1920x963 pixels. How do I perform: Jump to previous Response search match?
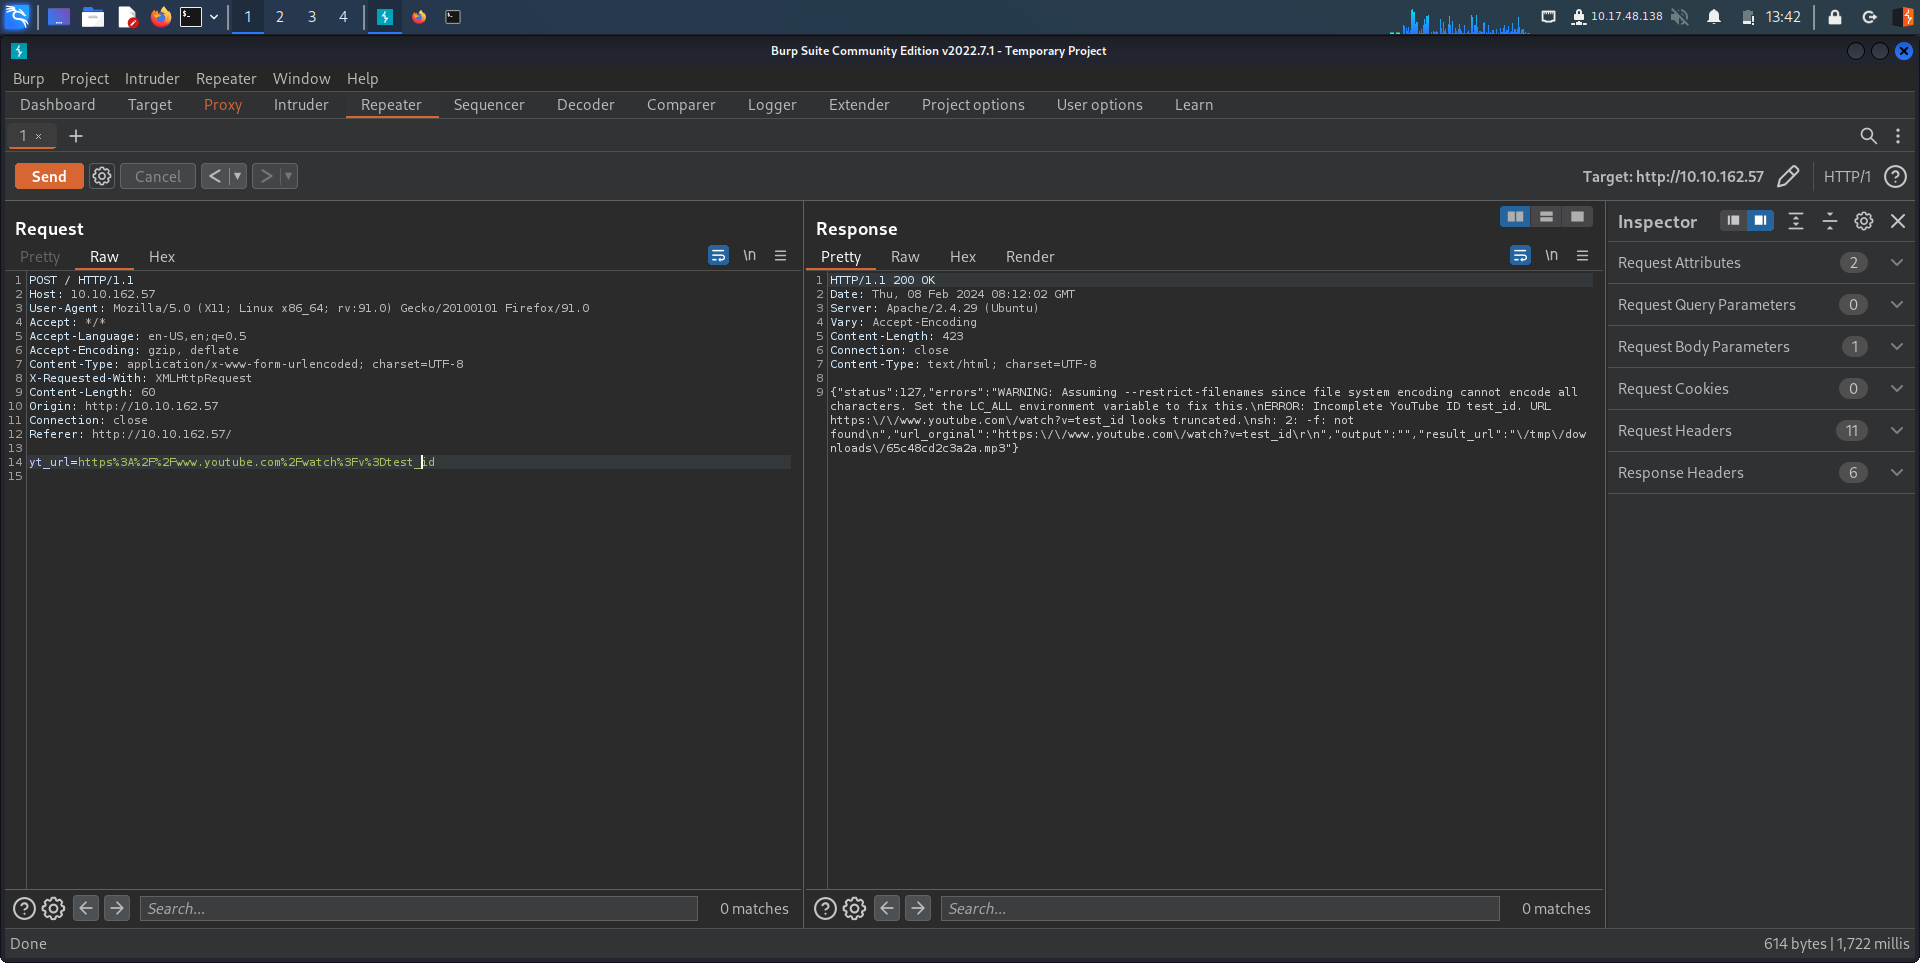click(887, 908)
